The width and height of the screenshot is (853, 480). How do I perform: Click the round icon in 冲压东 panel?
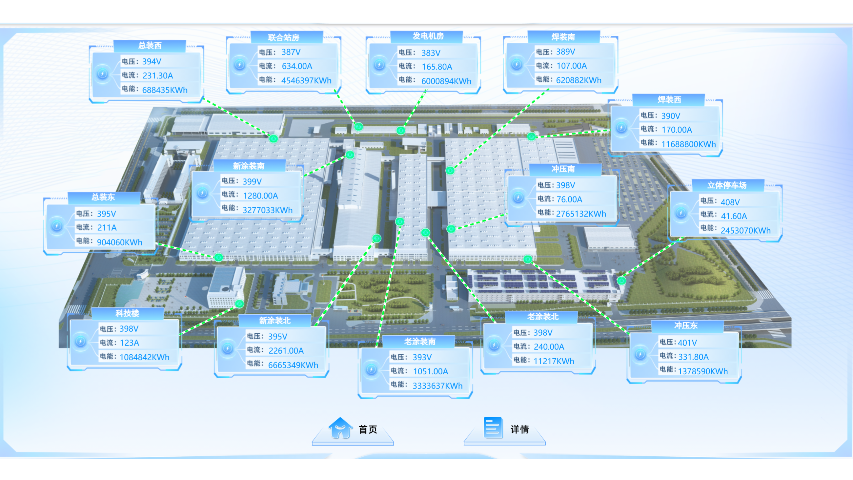click(x=641, y=356)
